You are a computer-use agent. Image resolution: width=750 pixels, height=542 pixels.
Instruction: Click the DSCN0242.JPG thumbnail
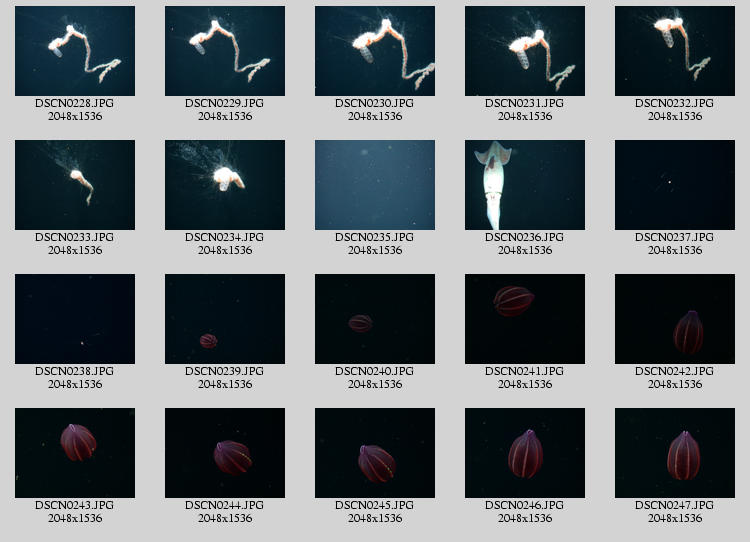tap(675, 319)
